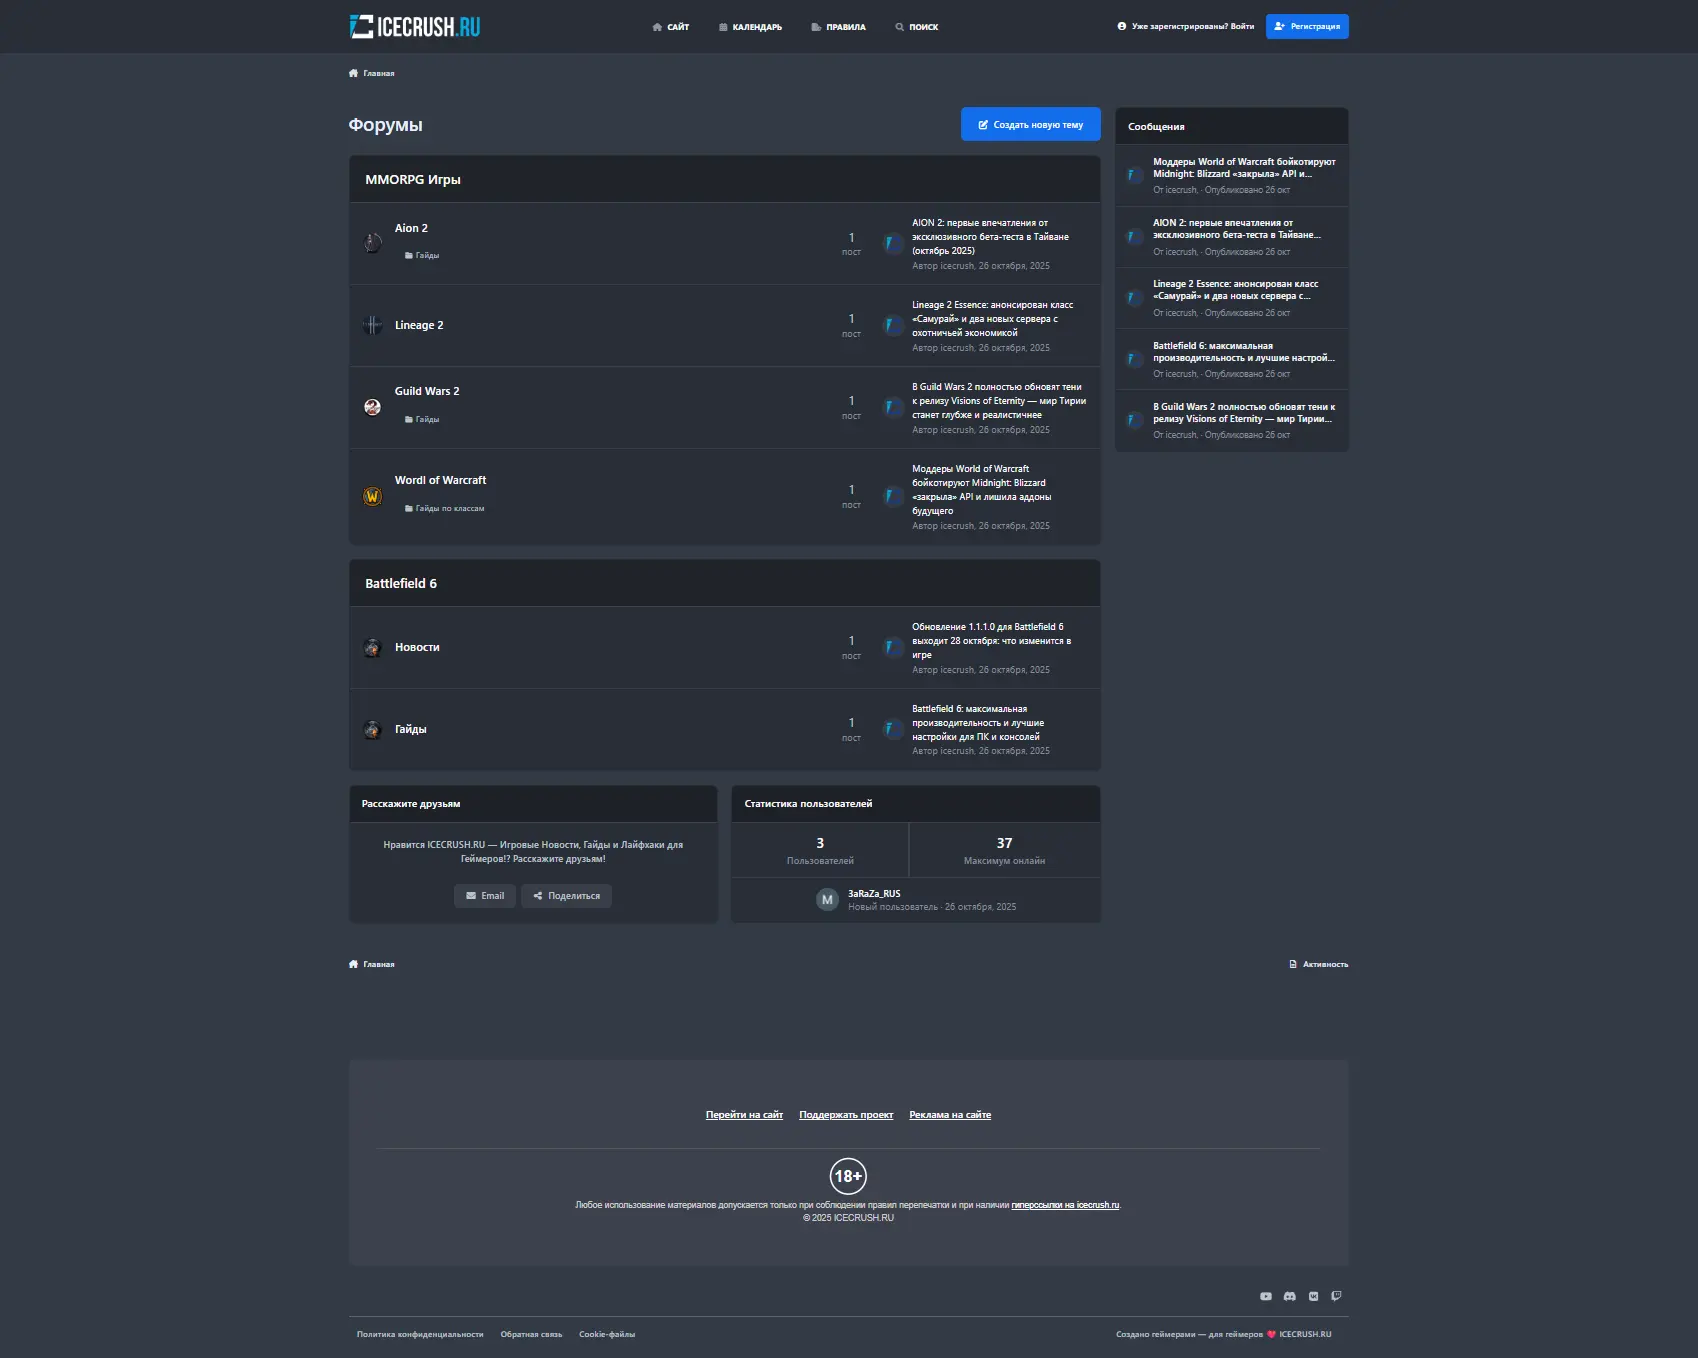Open 'Обратная связь' footer link
Image resolution: width=1698 pixels, height=1358 pixels.
[531, 1335]
